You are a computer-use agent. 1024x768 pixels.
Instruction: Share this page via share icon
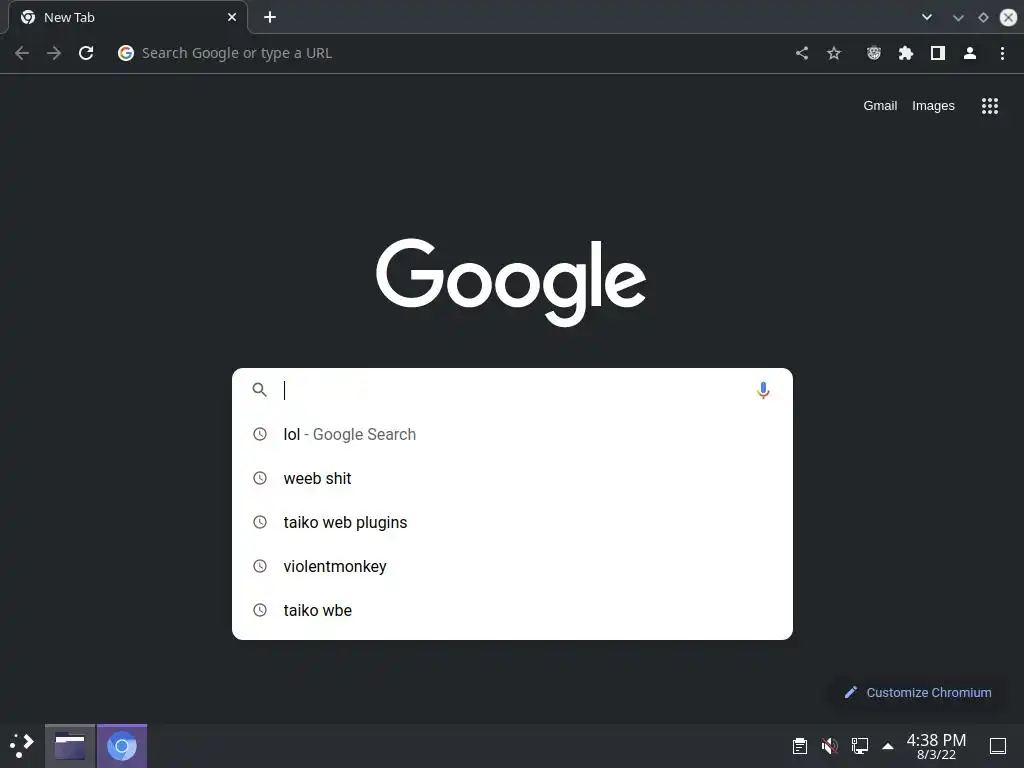click(802, 53)
